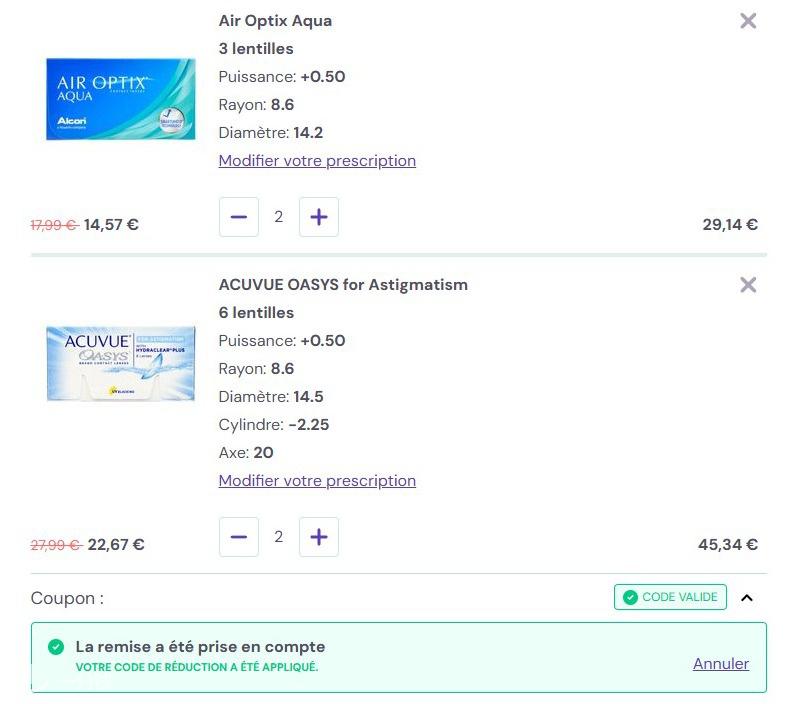Image resolution: width=810 pixels, height=704 pixels.
Task: Decrease Air Optix Aqua quantity
Action: (x=239, y=217)
